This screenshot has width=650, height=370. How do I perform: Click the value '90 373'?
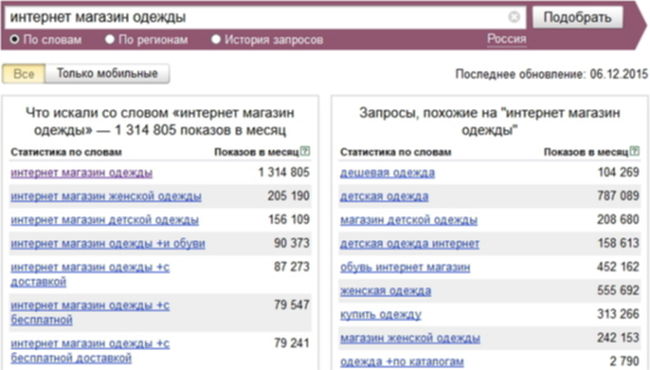point(292,243)
